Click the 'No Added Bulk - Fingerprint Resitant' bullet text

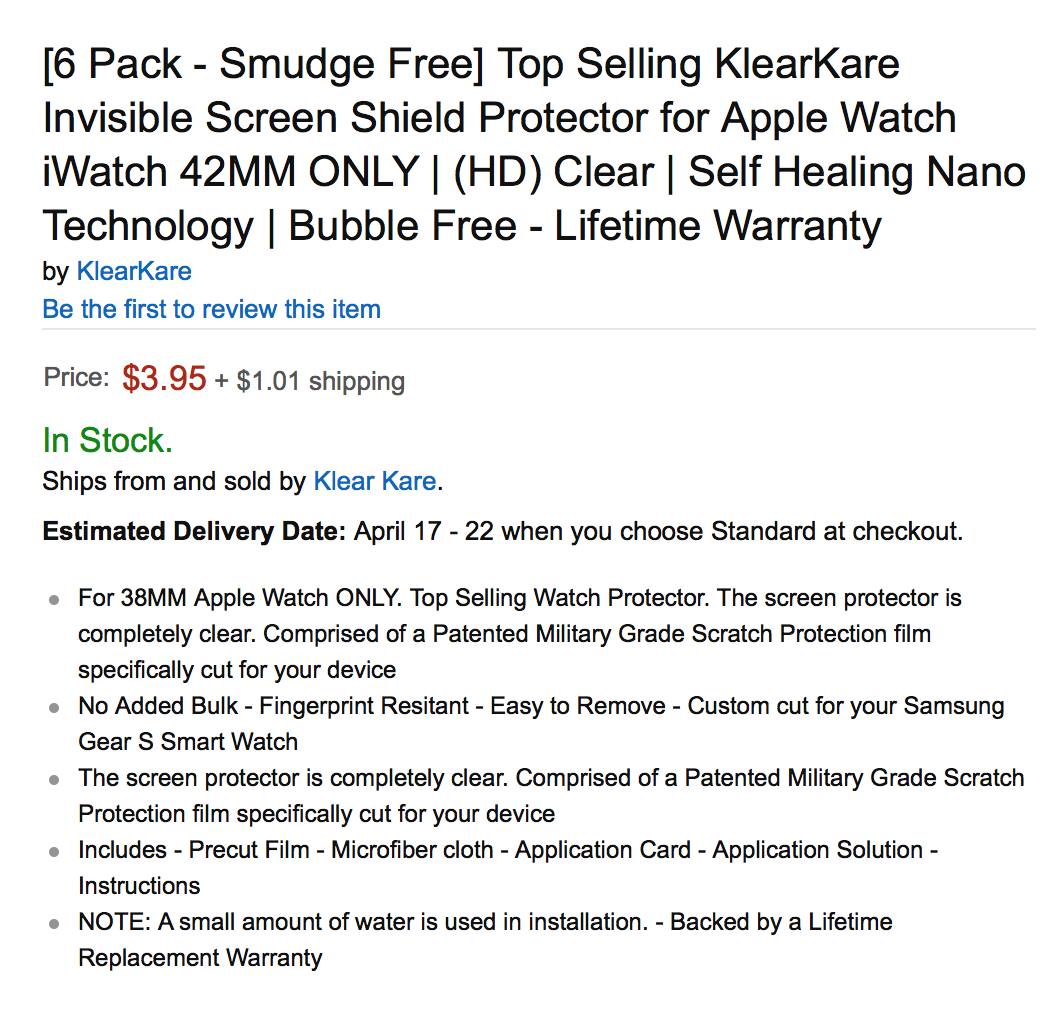coord(273,706)
